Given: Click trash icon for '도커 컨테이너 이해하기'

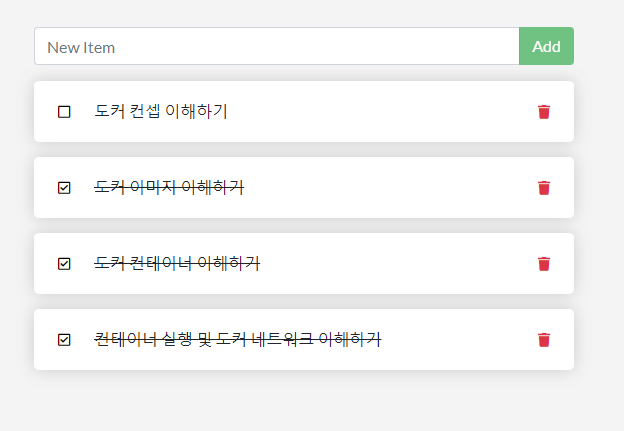Looking at the screenshot, I should click(544, 264).
